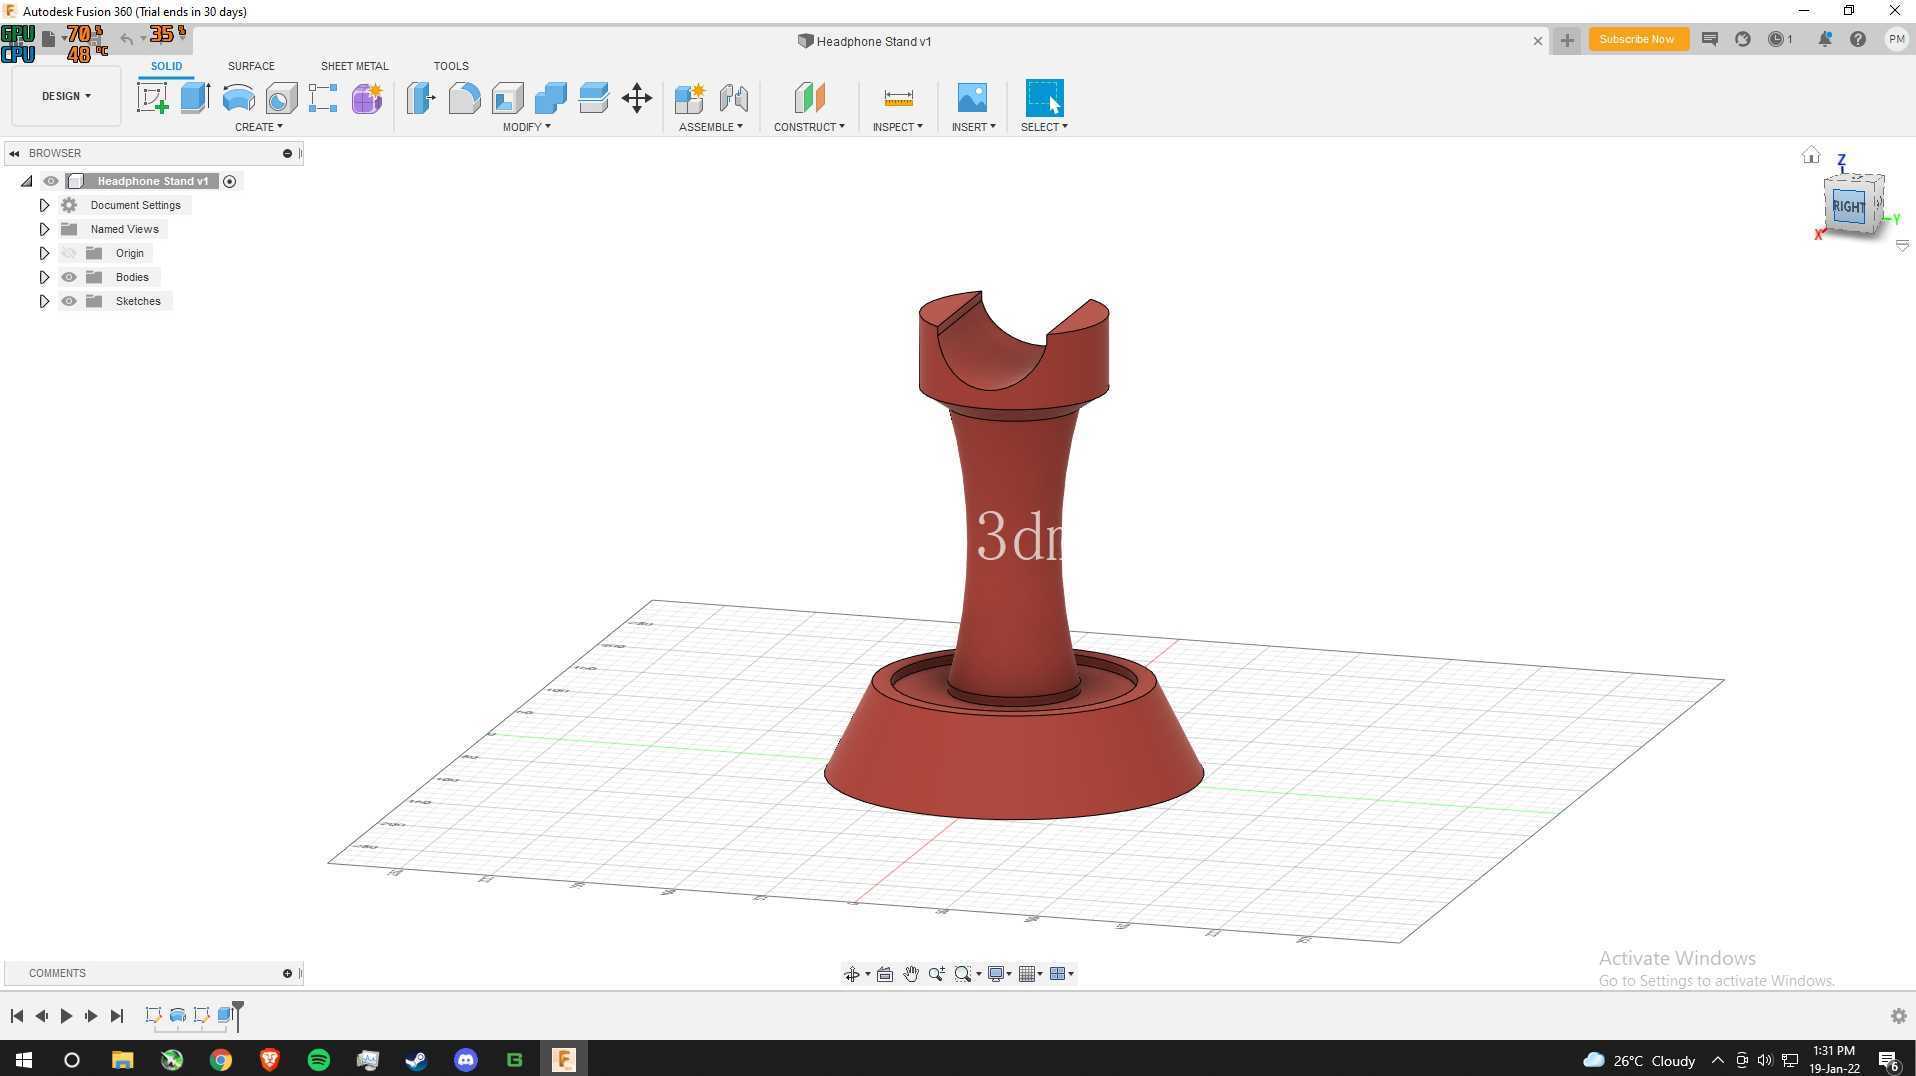1916x1076 pixels.
Task: Switch to the SOLID tab
Action: 166,66
